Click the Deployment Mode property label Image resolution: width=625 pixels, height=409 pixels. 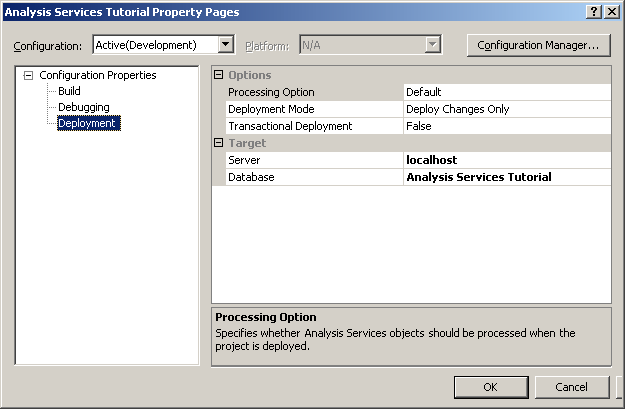coord(271,109)
